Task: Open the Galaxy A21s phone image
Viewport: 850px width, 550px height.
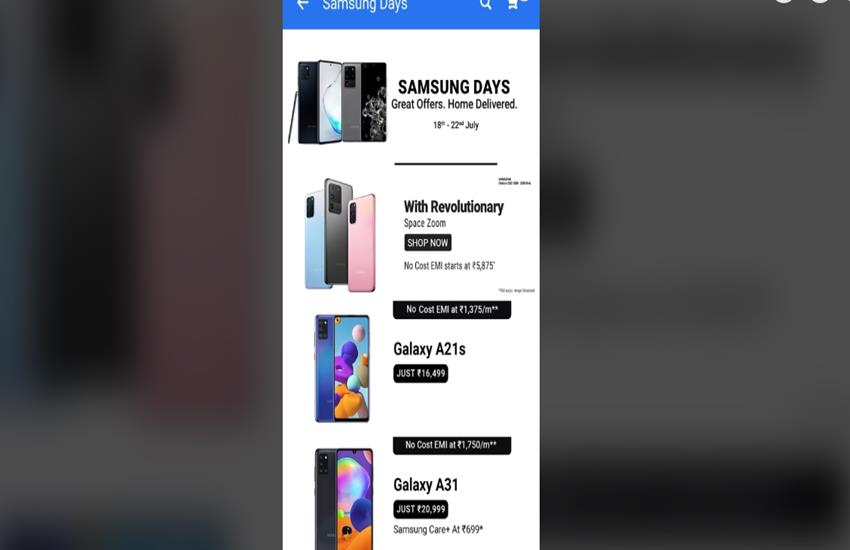Action: 342,368
